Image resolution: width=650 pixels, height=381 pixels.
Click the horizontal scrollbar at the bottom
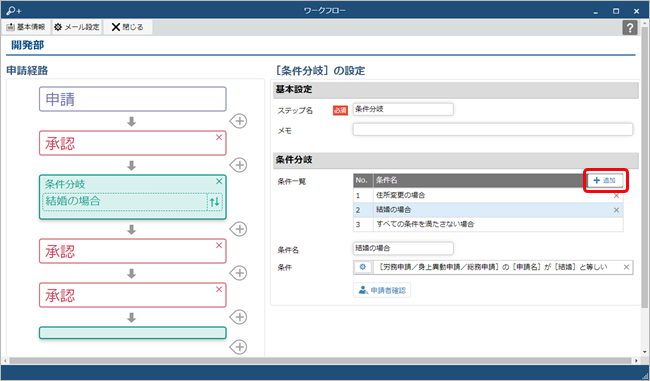320,361
